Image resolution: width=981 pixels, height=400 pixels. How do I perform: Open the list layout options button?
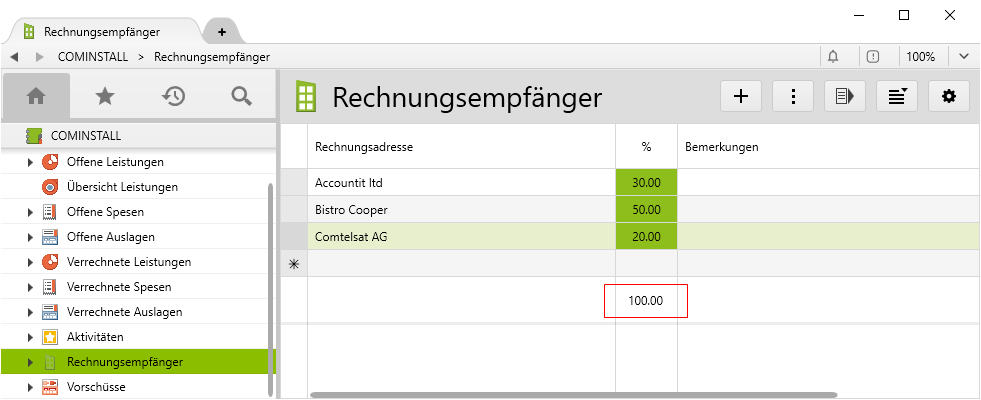897,96
